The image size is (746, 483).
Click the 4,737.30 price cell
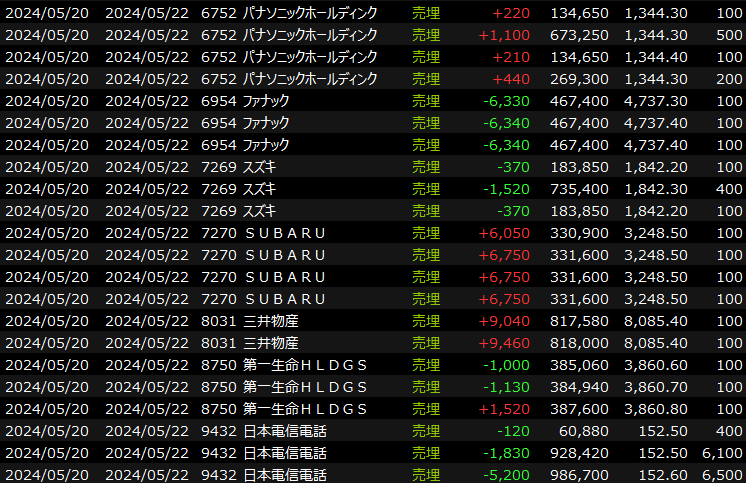655,101
